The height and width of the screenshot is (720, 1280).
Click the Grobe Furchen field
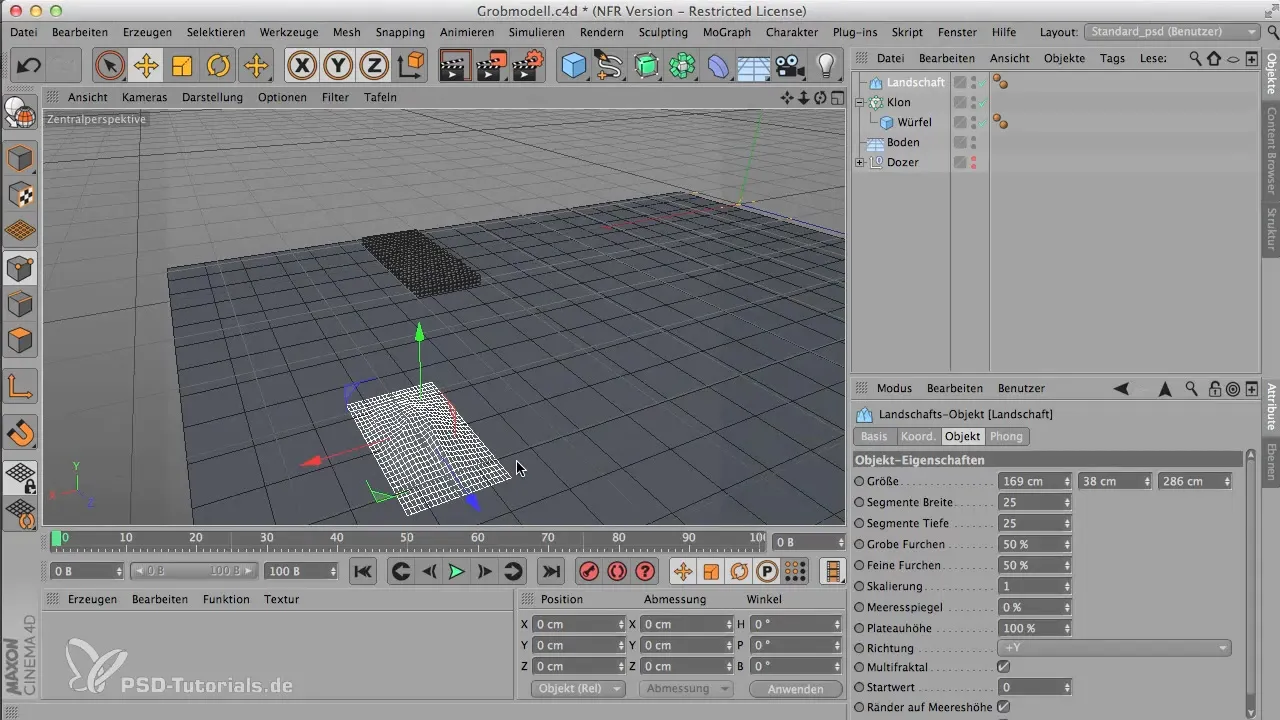point(1035,544)
